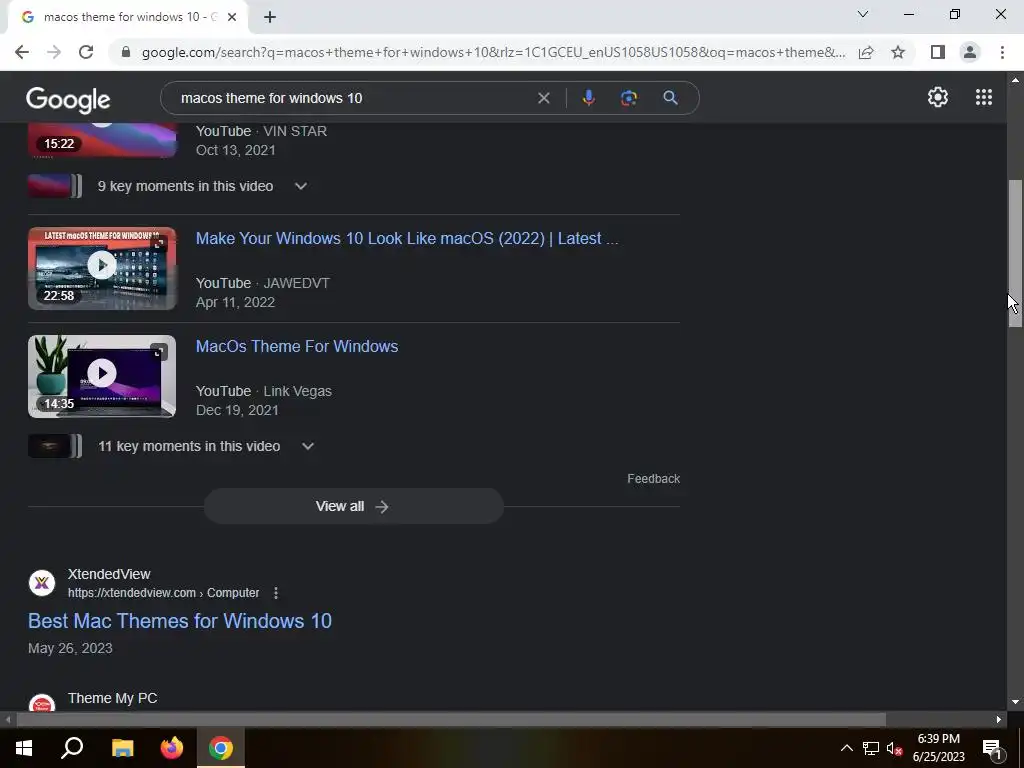Share this page using the share icon

coord(866,52)
